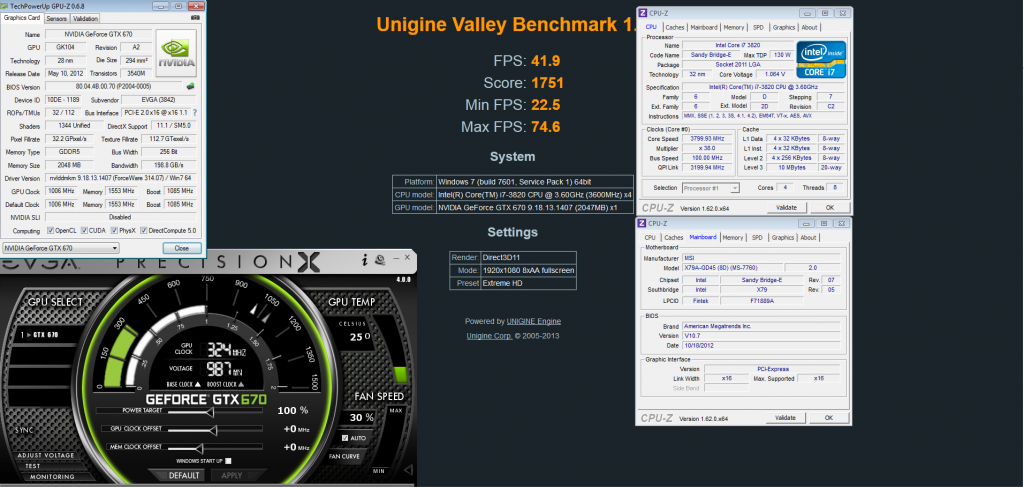Click the SYNC button in Precision X

[x=25, y=430]
